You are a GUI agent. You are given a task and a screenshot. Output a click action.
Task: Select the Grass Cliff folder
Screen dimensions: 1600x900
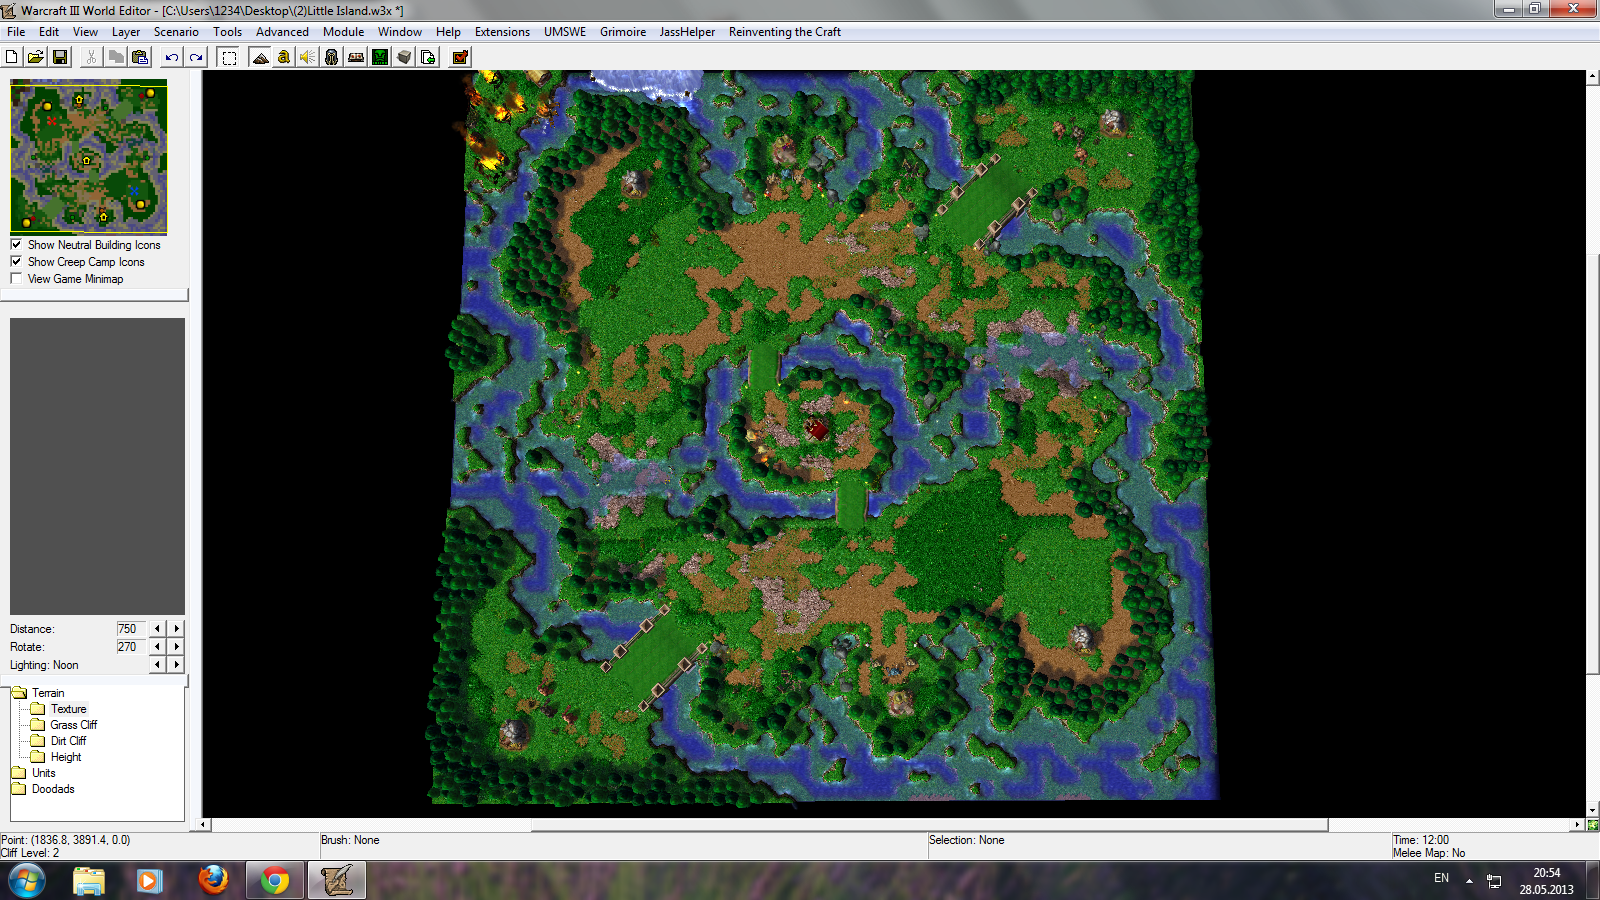point(74,725)
